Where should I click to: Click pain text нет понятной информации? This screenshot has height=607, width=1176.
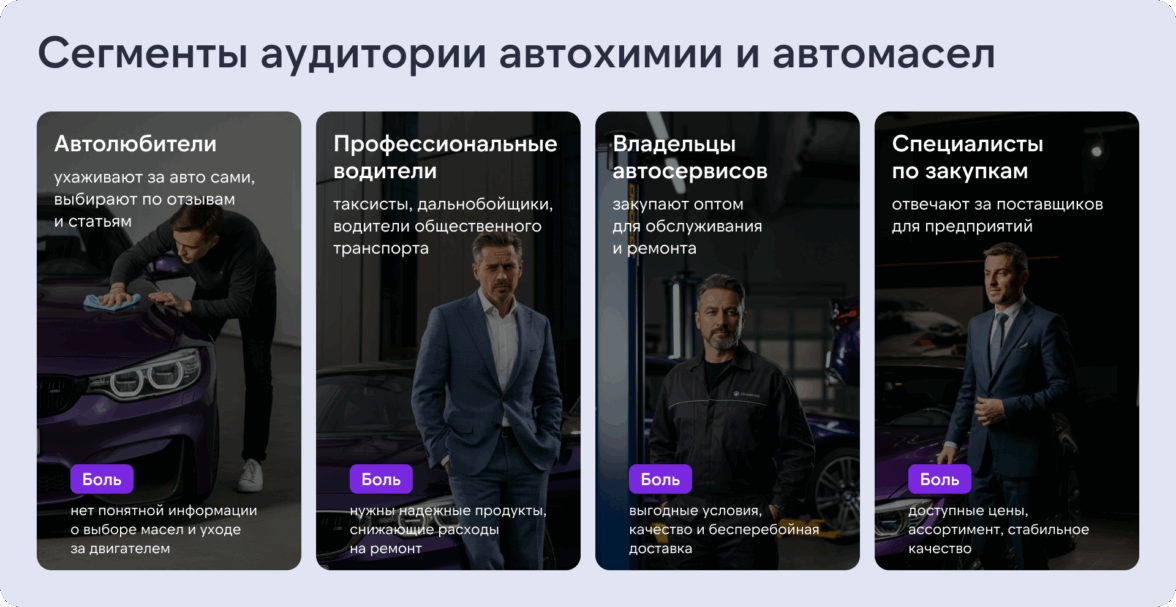(164, 530)
